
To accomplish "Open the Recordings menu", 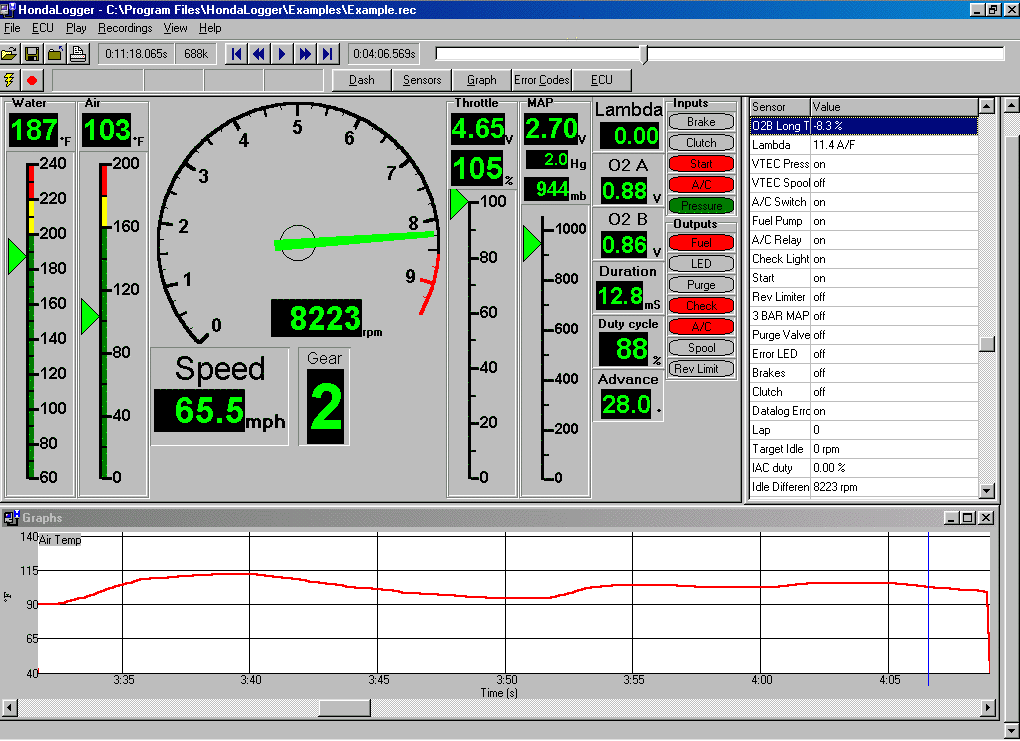I will tap(125, 28).
